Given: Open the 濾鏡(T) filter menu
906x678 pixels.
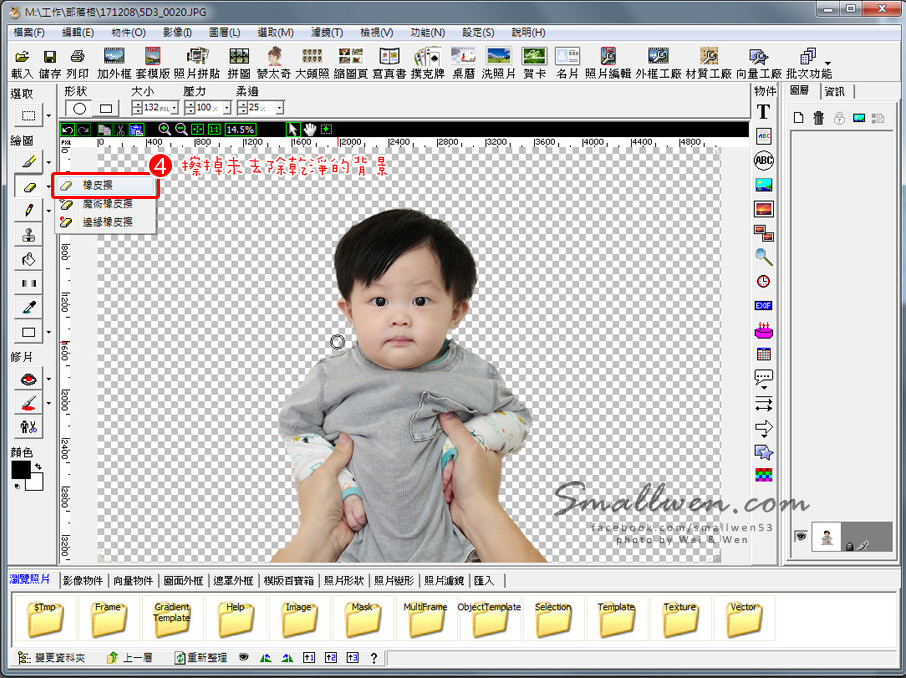Looking at the screenshot, I should [x=327, y=32].
